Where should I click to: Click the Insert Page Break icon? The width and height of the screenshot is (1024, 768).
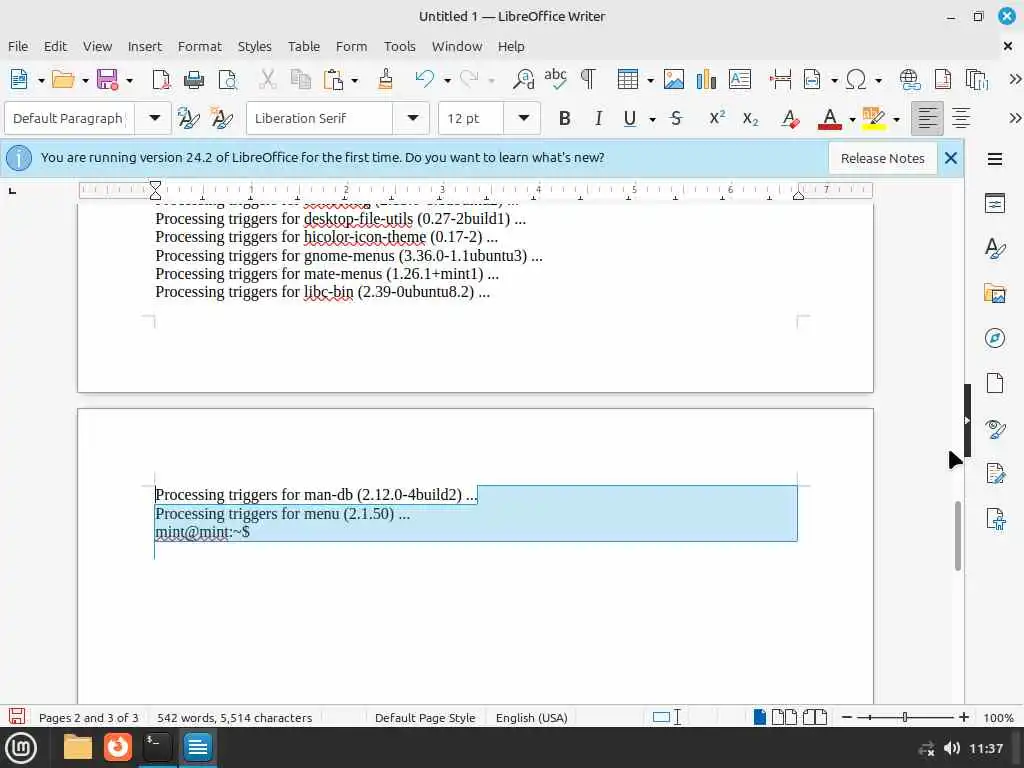point(780,79)
